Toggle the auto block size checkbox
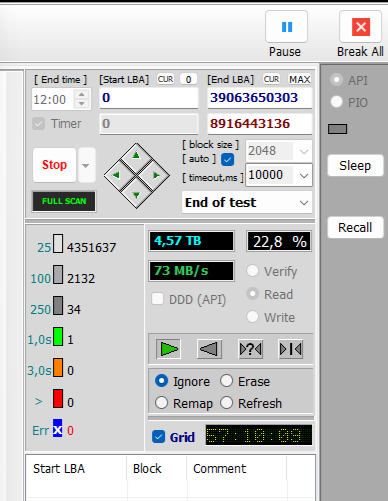The width and height of the screenshot is (388, 501). tap(227, 159)
